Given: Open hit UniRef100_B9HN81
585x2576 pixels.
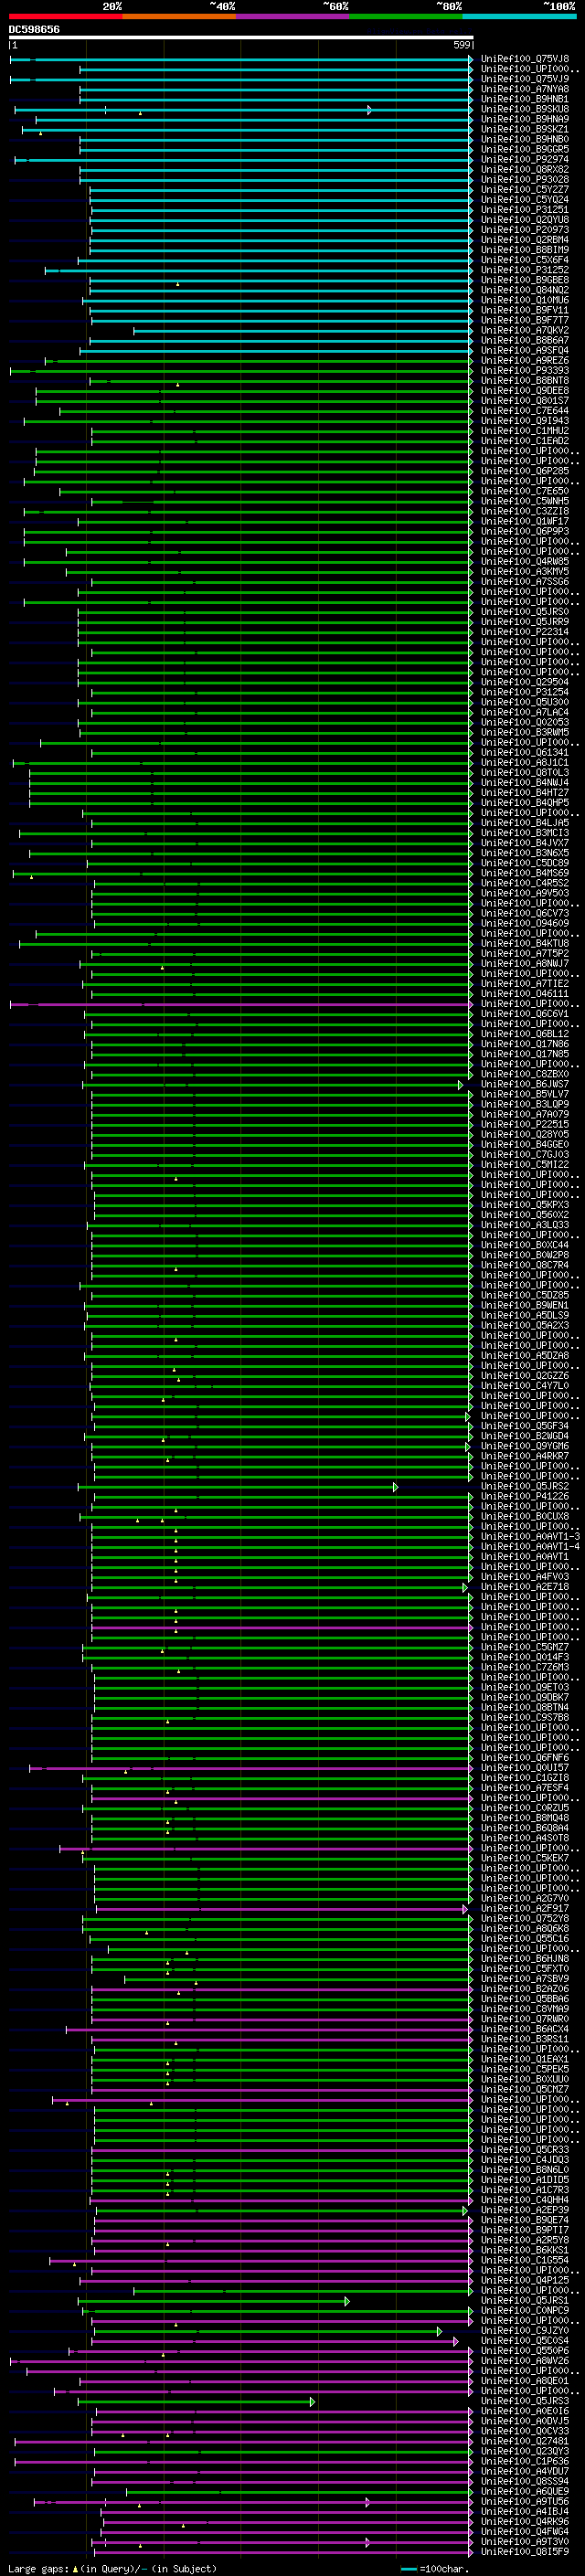Looking at the screenshot, I should click(x=525, y=100).
